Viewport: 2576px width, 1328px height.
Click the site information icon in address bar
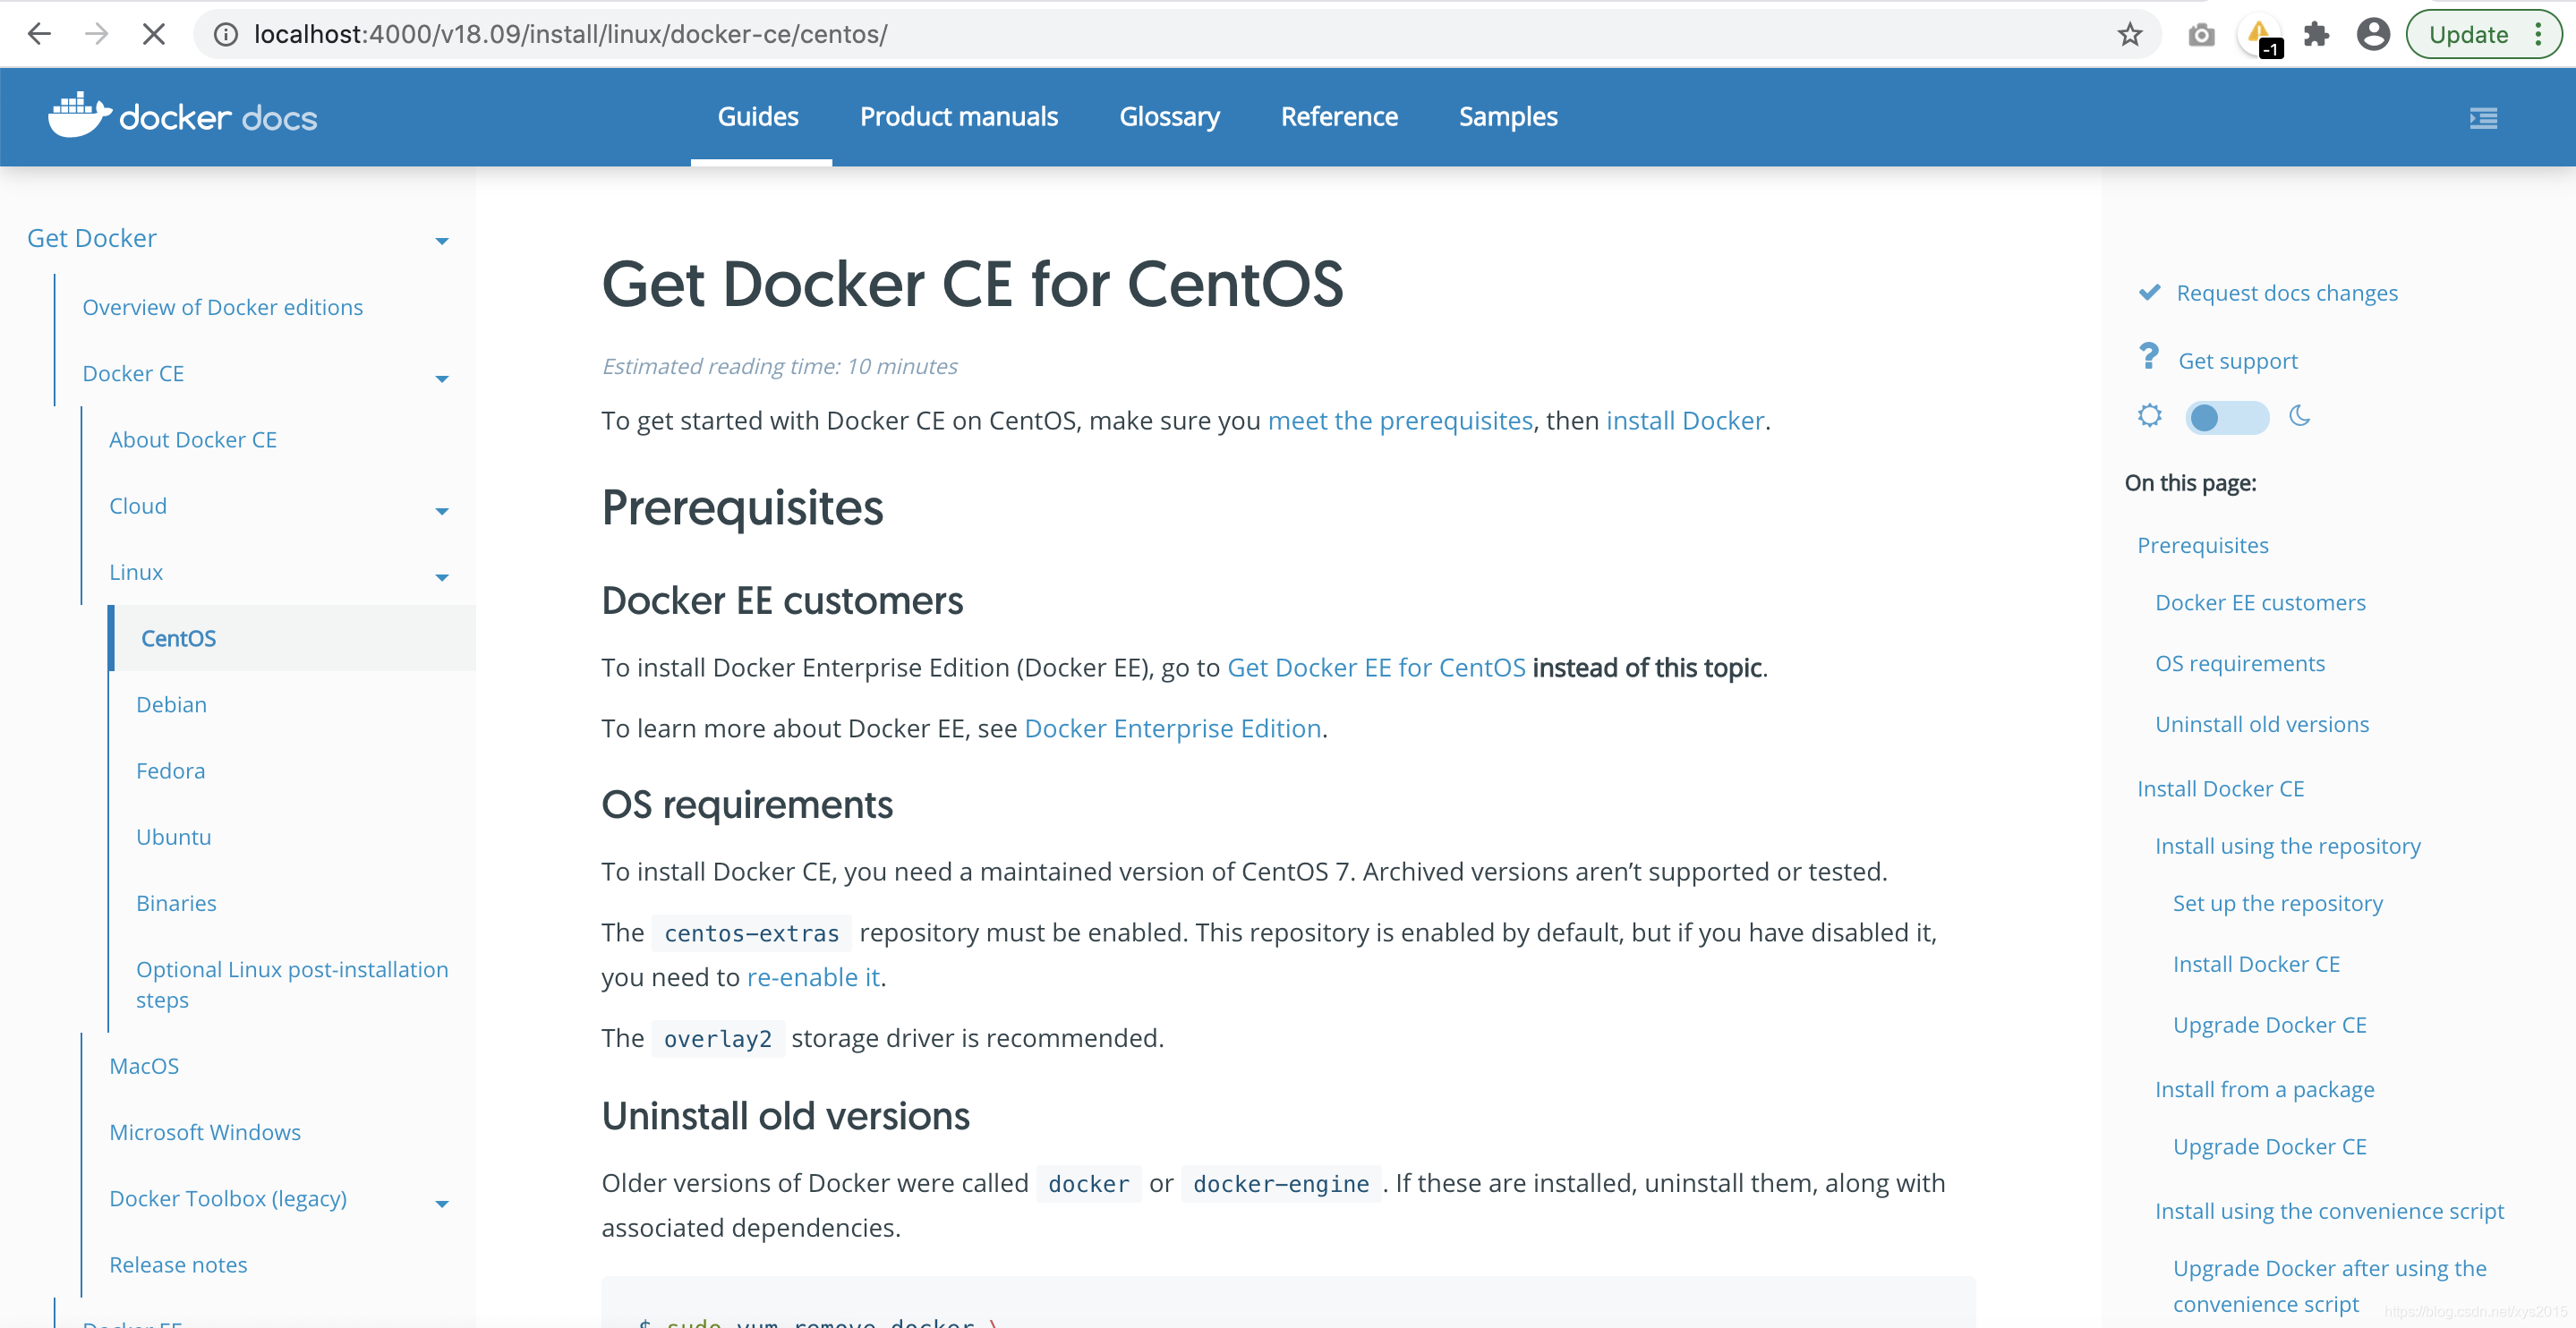(x=227, y=34)
